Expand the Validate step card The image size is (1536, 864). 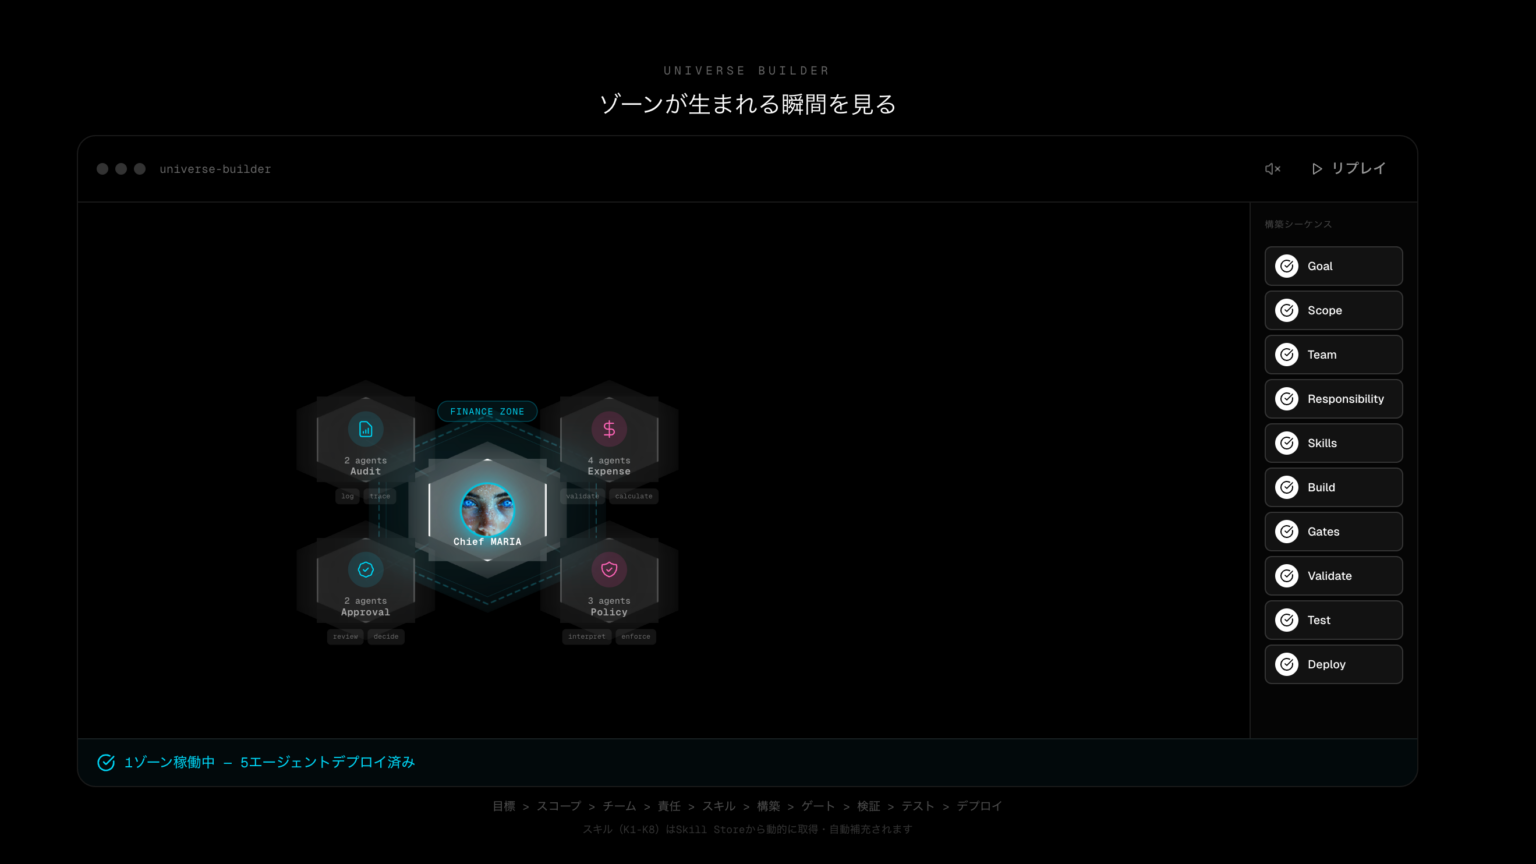tap(1333, 575)
